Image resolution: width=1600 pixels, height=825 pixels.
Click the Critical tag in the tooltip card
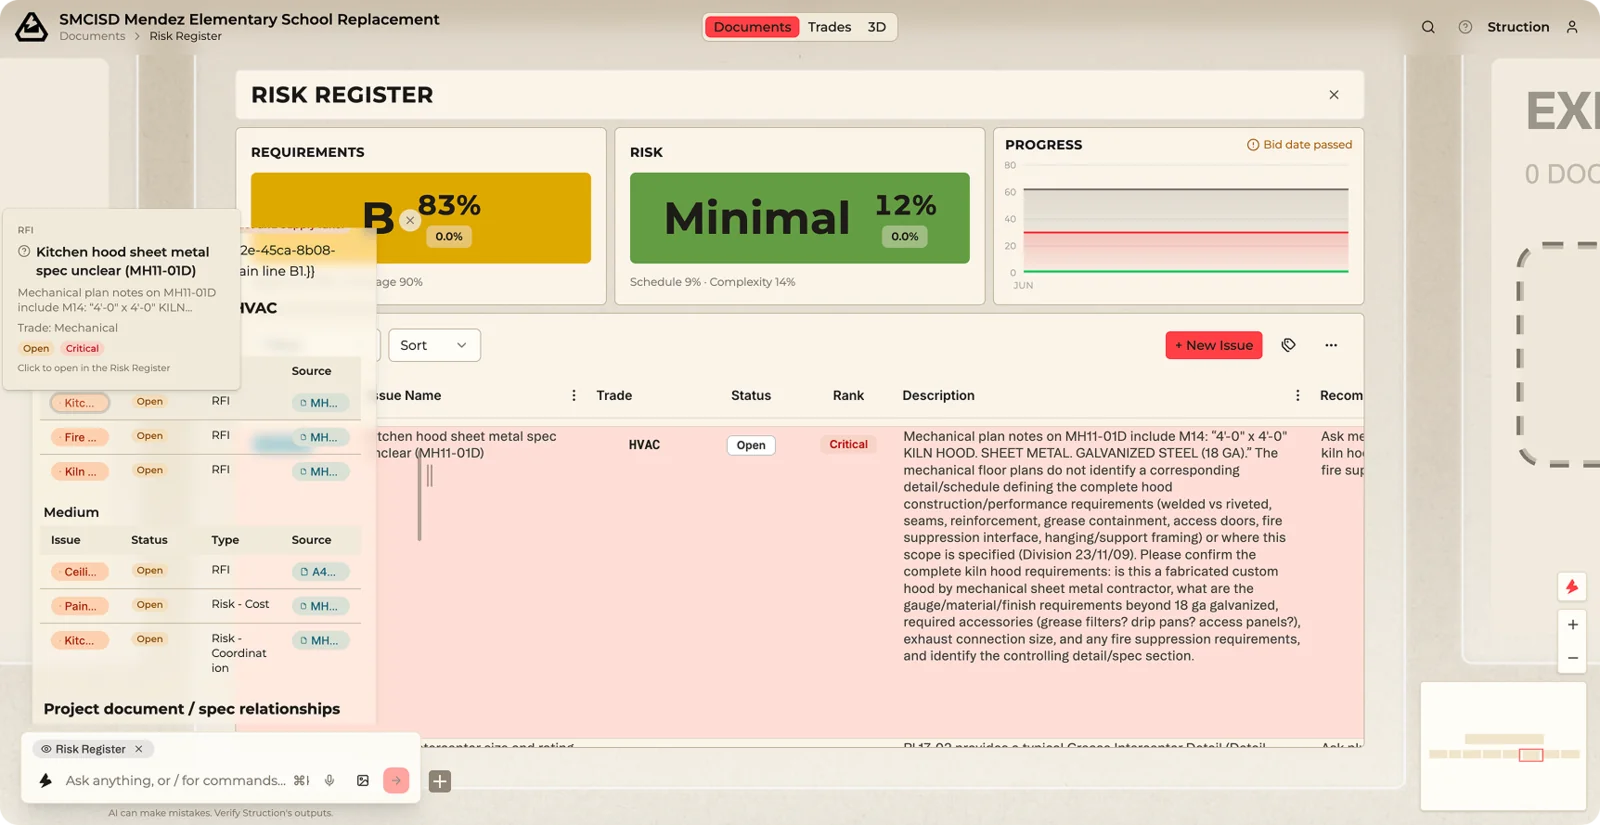point(82,349)
